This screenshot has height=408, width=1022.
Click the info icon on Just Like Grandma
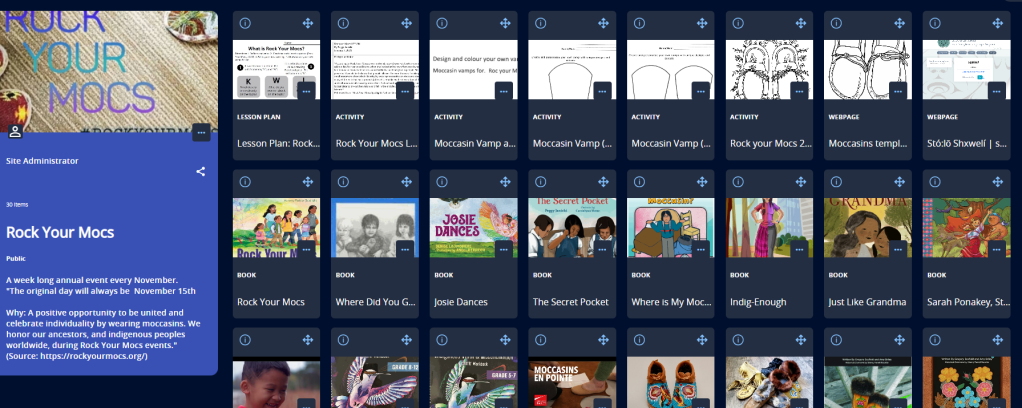[x=837, y=182]
